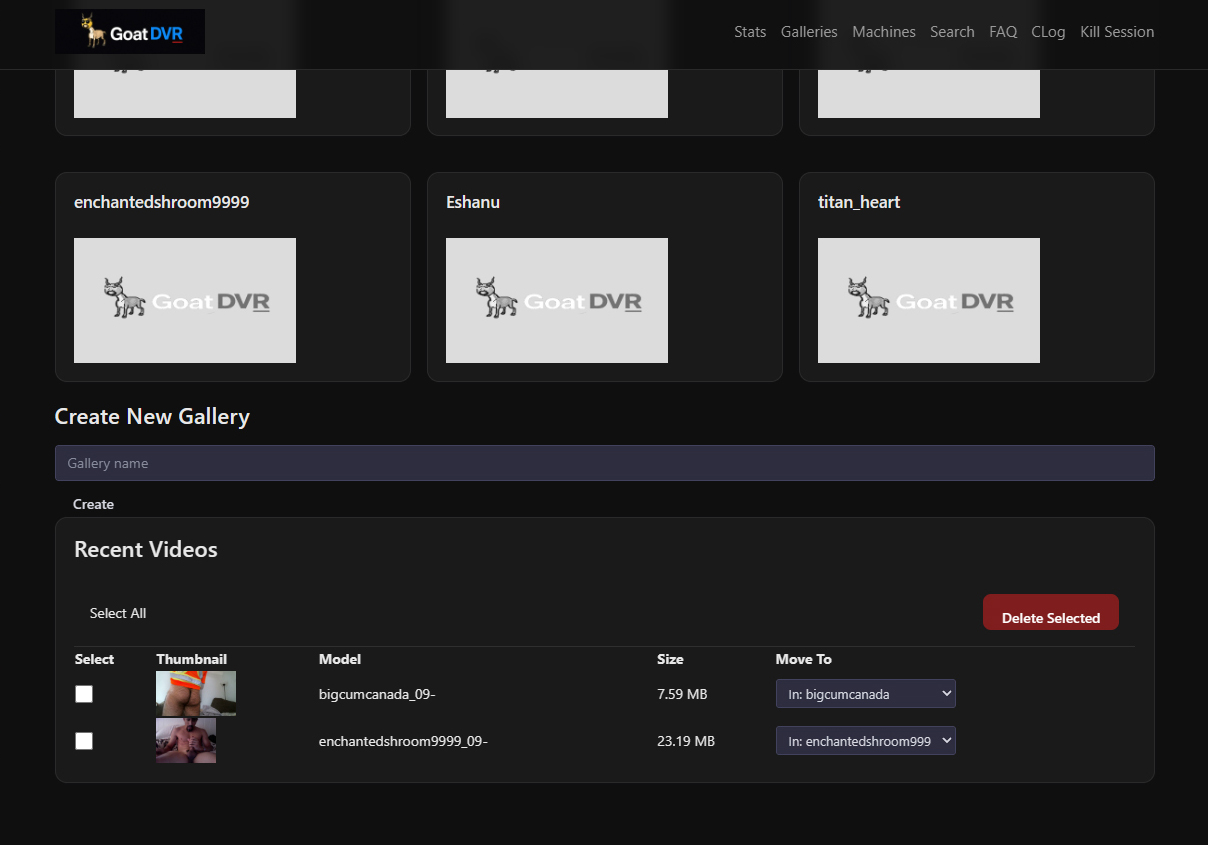Click the Select column header
Image resolution: width=1208 pixels, height=845 pixels.
[x=95, y=659]
